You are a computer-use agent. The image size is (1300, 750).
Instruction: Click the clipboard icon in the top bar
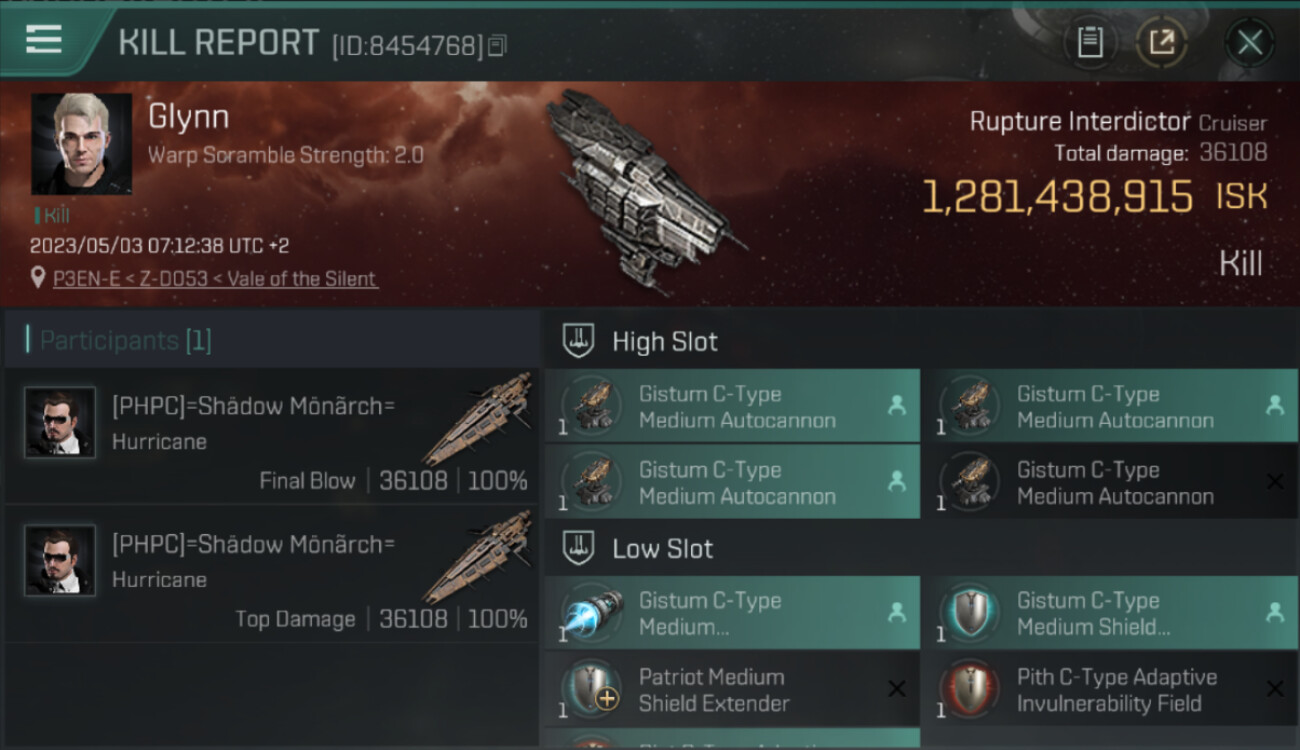(x=1090, y=42)
